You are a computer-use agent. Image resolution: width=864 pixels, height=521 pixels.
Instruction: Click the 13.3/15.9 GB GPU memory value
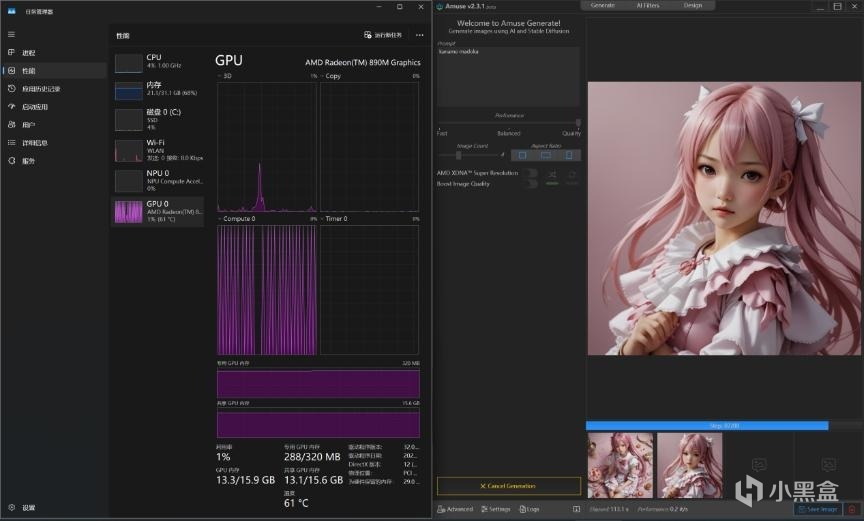(x=245, y=480)
